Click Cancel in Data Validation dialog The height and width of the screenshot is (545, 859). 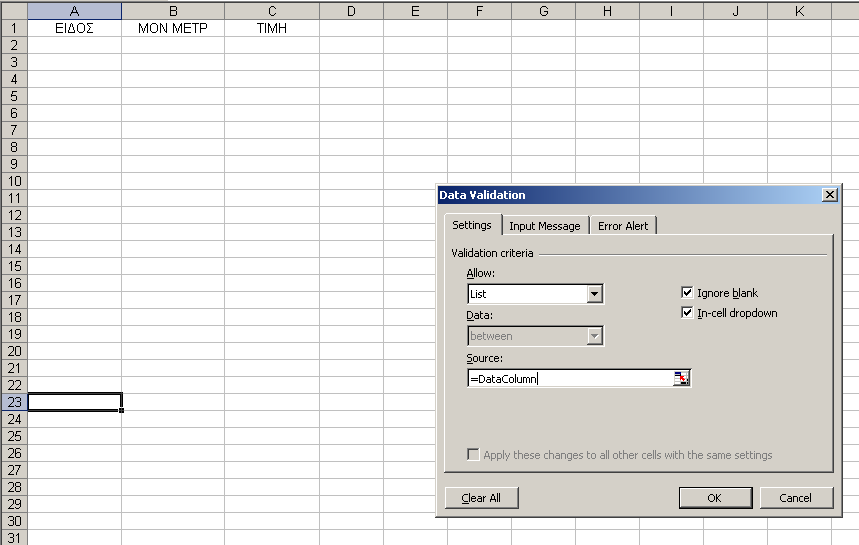point(795,498)
